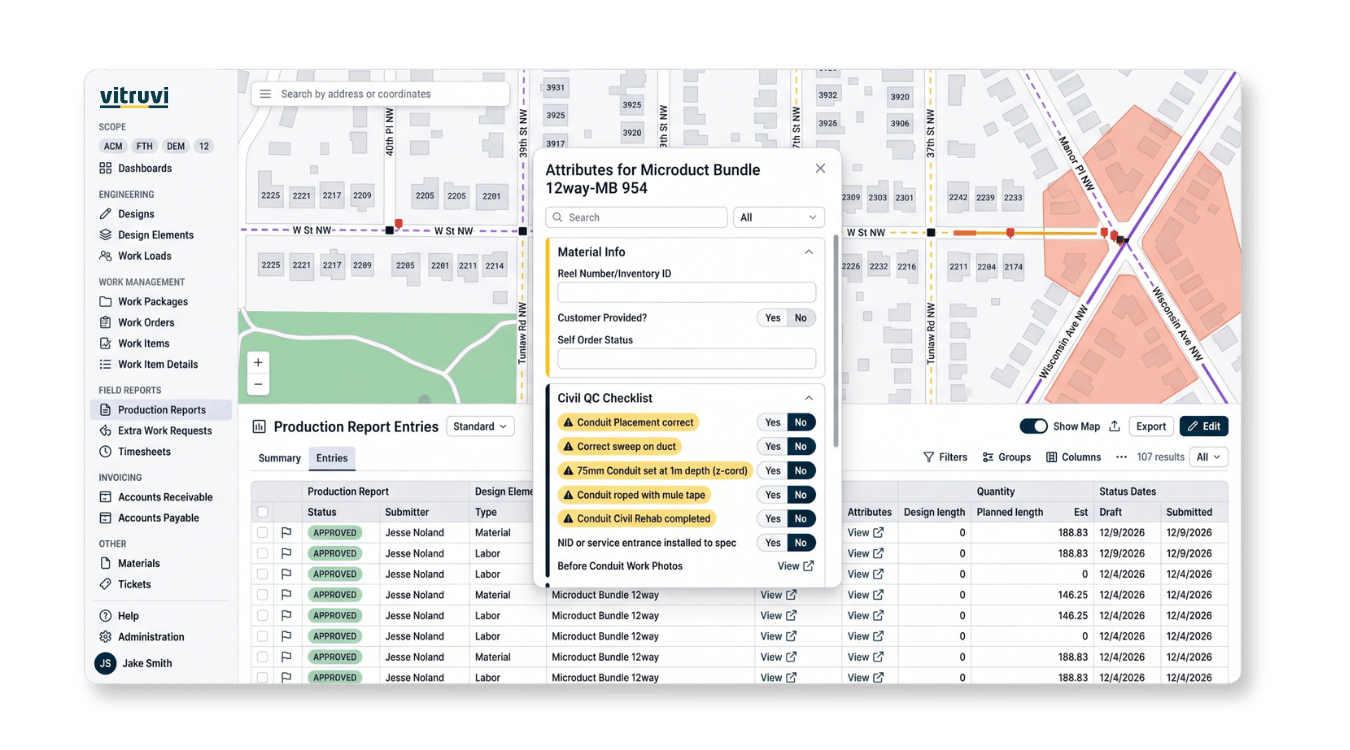Open the Filters button
This screenshot has height=750, width=1350.
[x=945, y=457]
